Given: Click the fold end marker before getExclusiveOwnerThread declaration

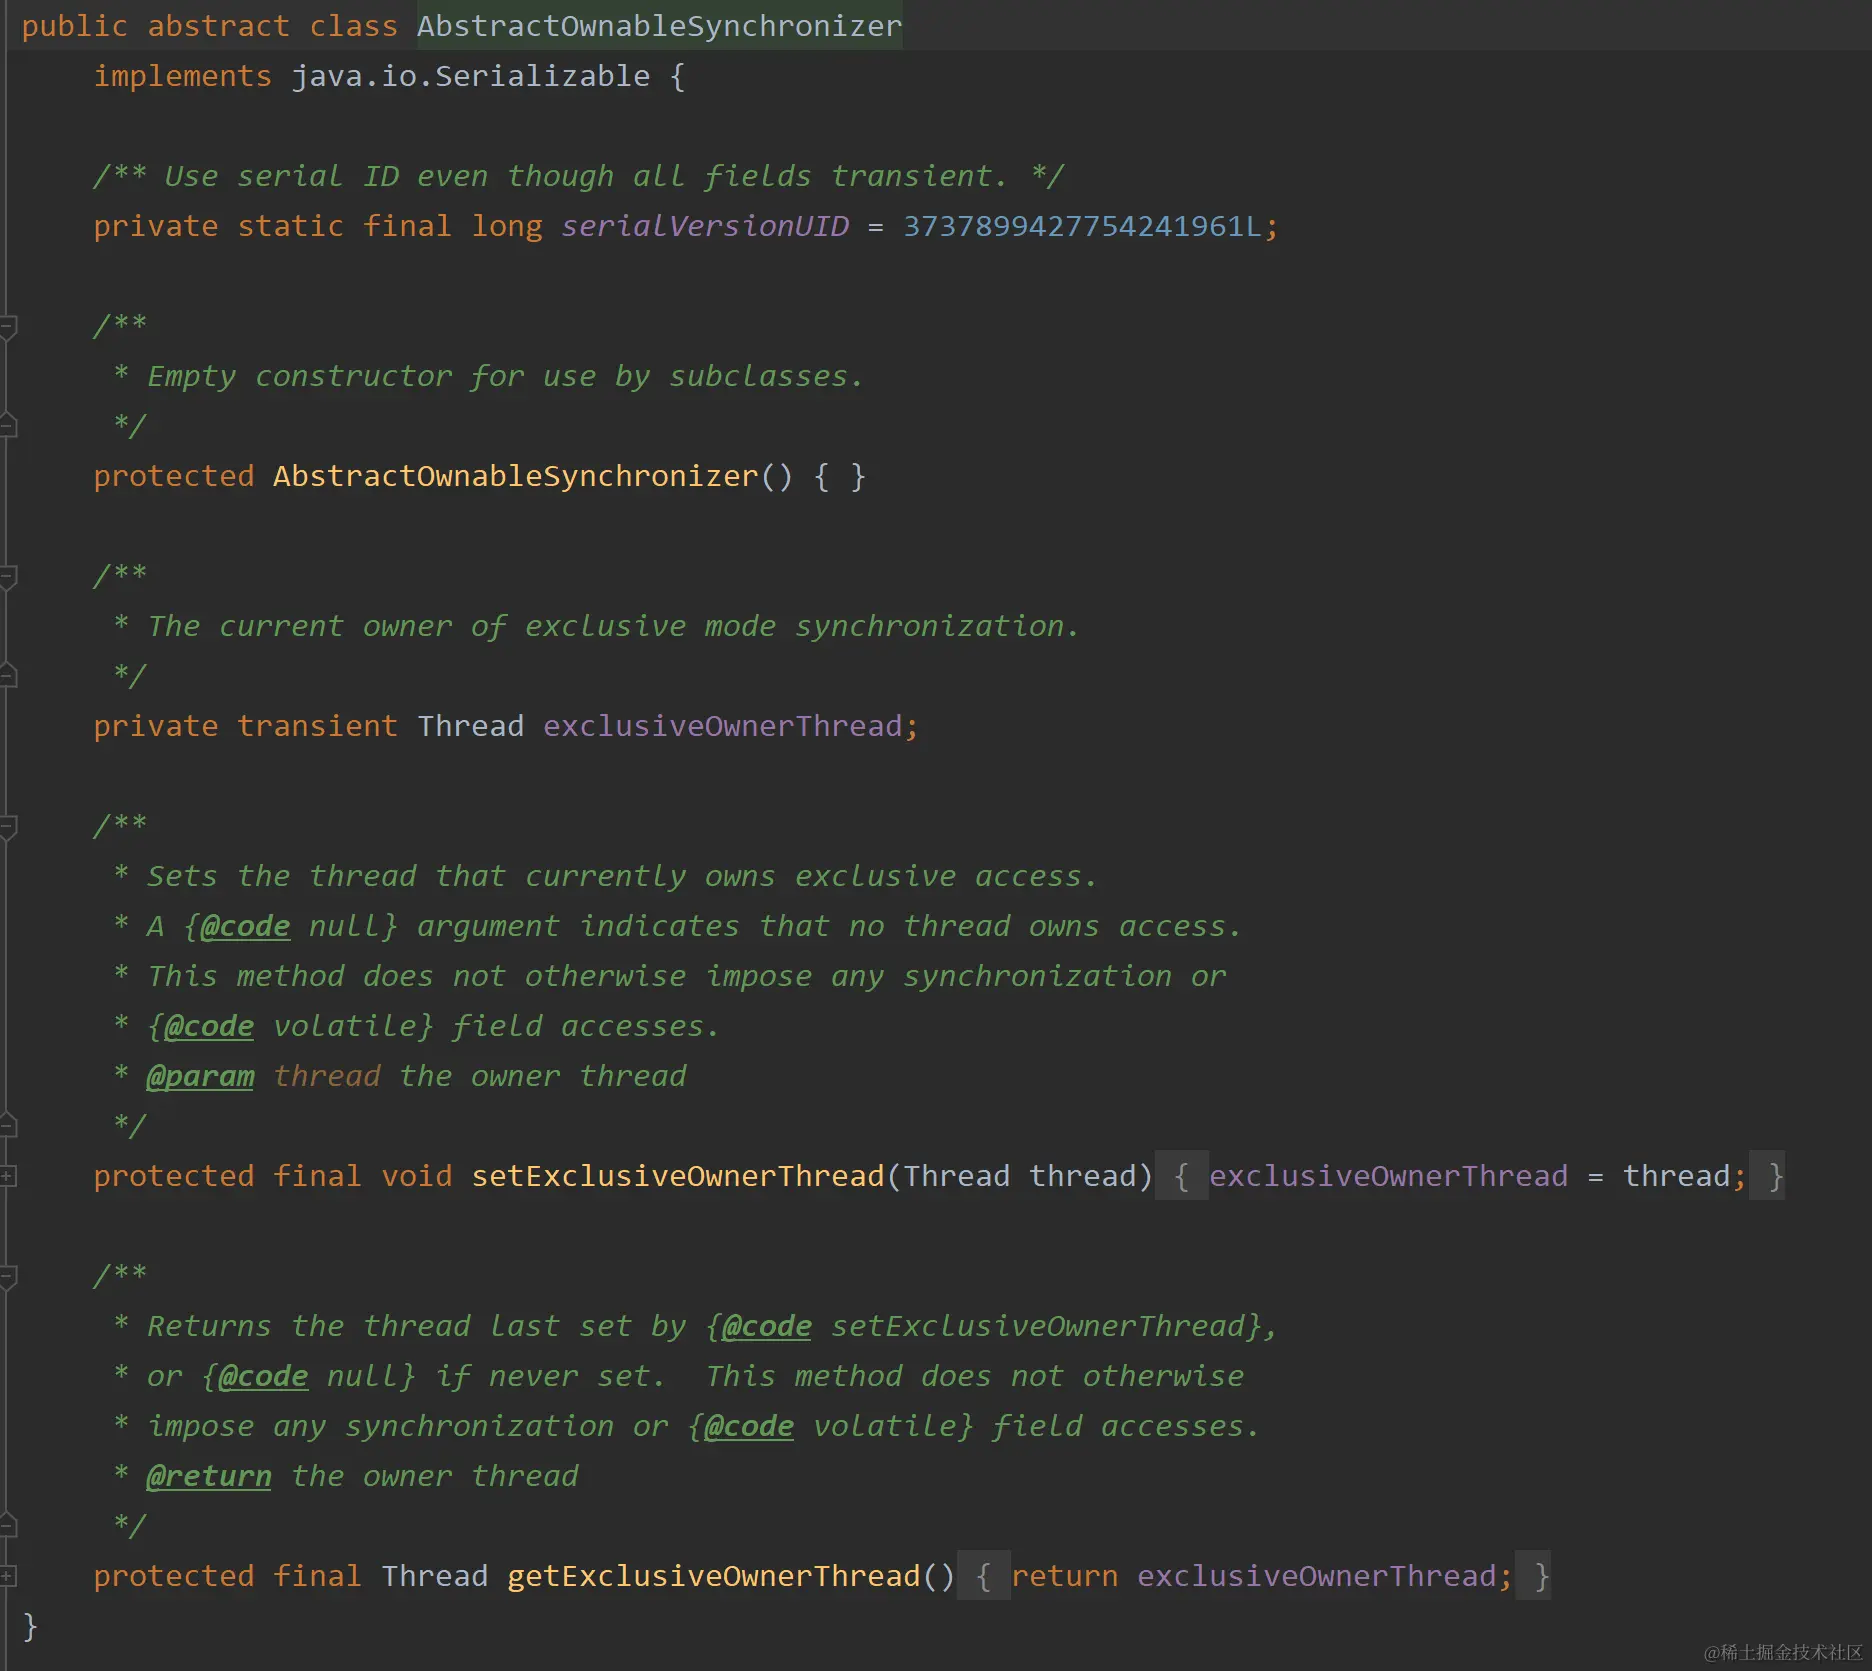Looking at the screenshot, I should point(8,1526).
